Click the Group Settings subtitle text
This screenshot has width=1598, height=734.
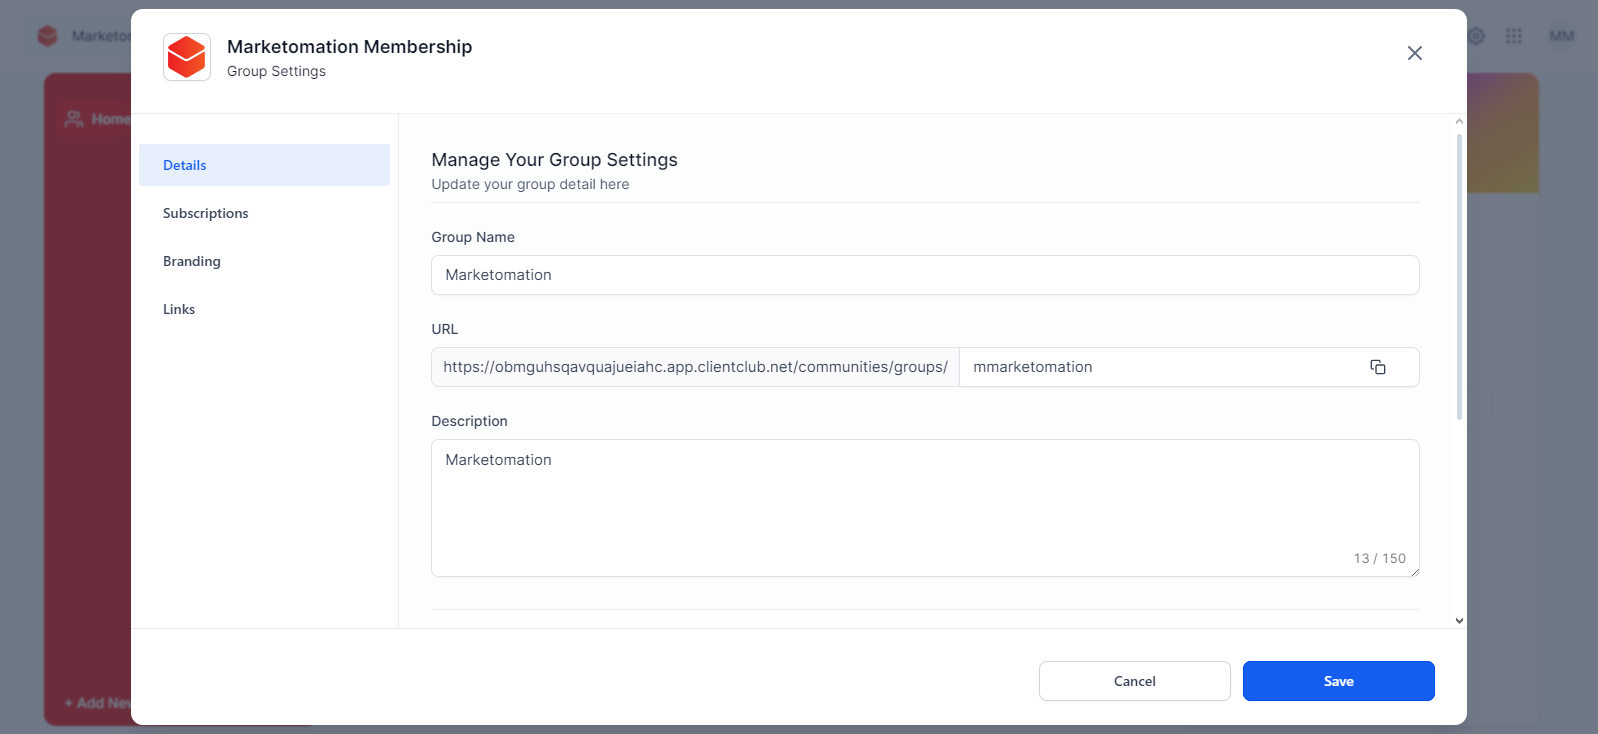click(x=276, y=71)
